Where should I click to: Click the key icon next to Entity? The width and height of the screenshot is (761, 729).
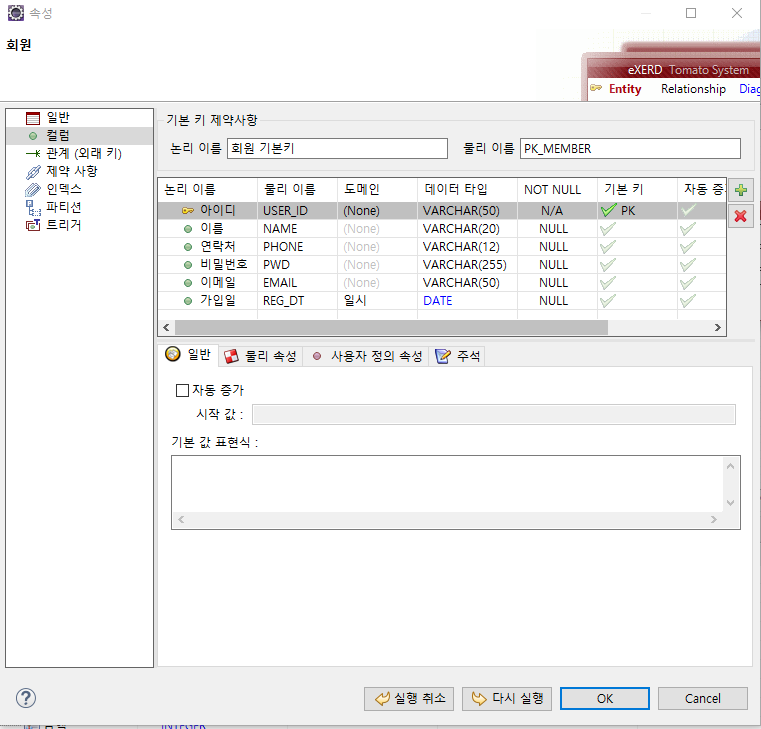click(x=596, y=88)
